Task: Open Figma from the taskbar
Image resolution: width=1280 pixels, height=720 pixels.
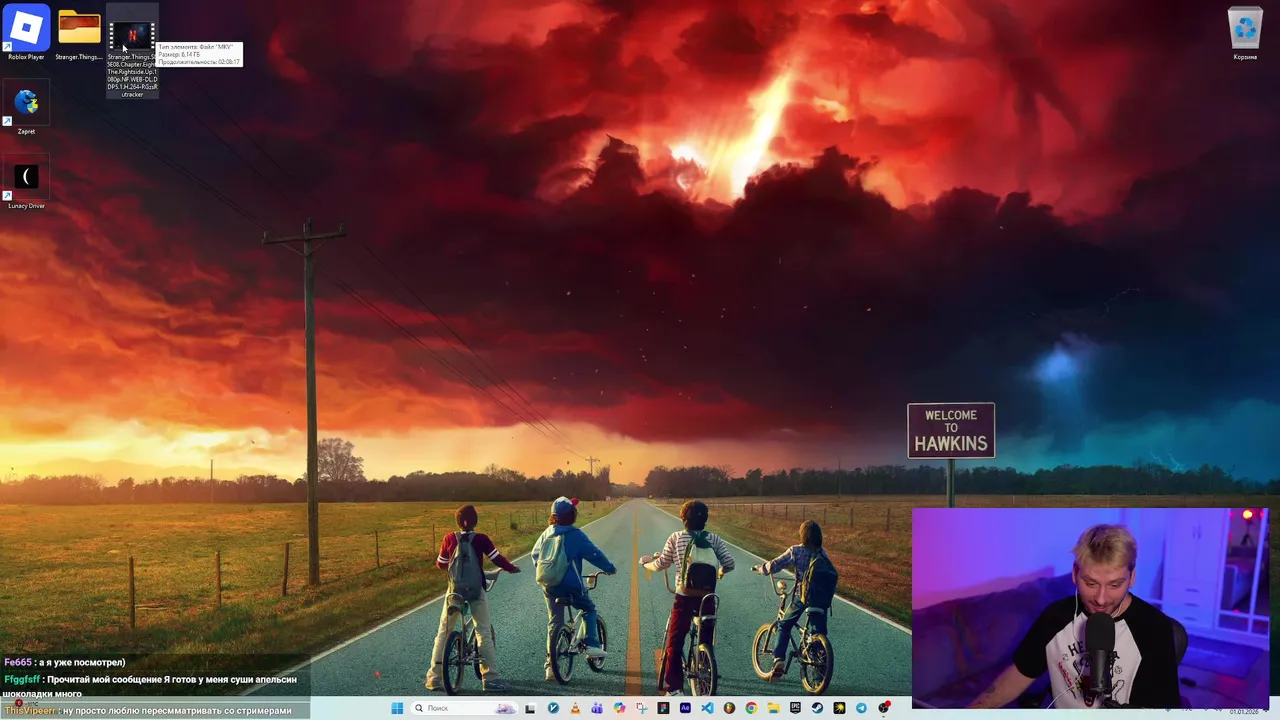Action: click(x=663, y=708)
